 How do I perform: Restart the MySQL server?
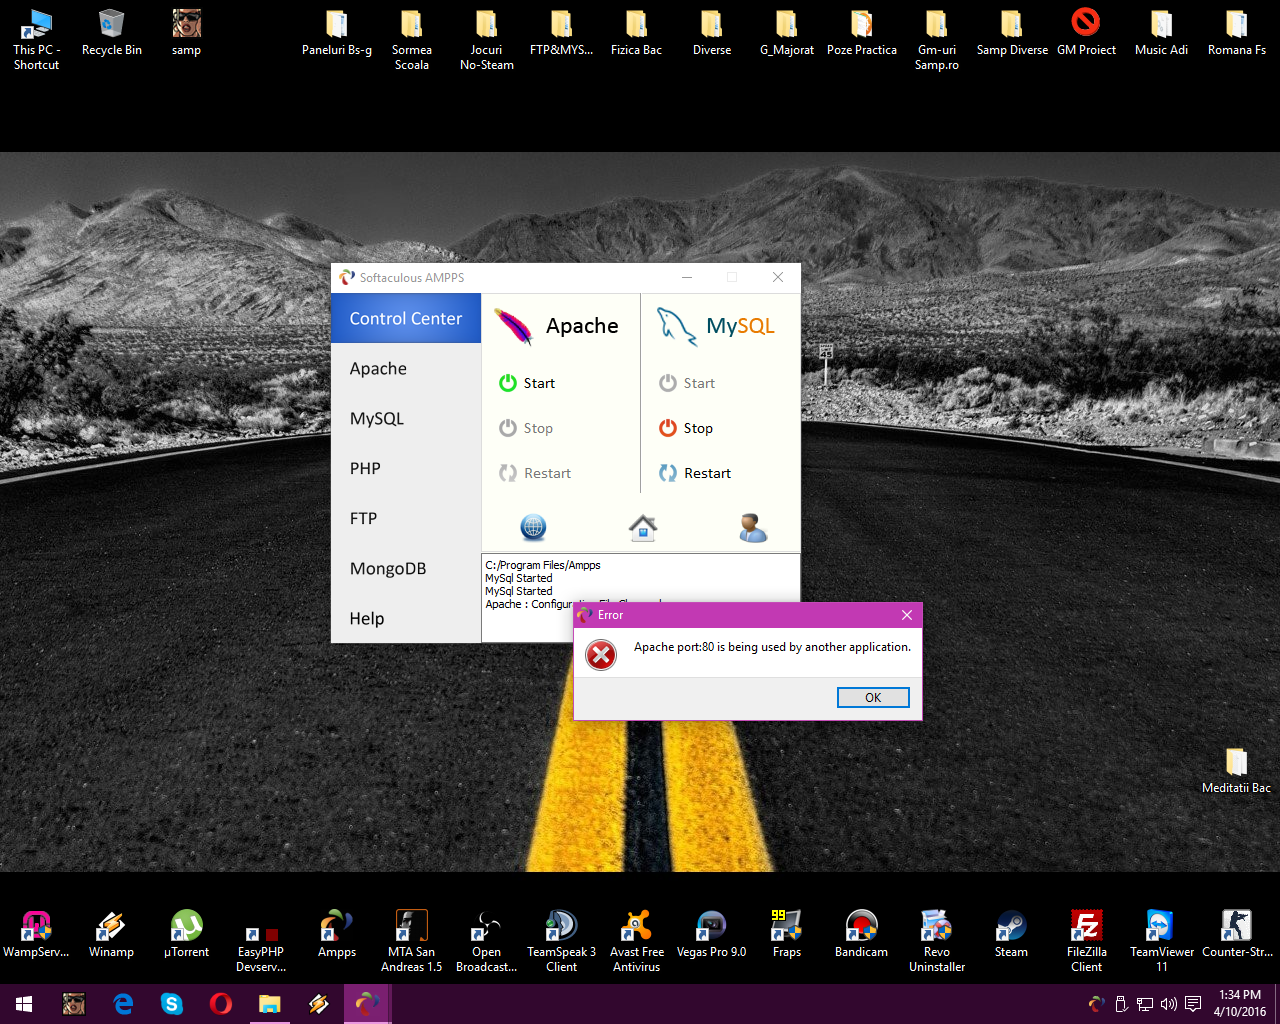point(695,473)
